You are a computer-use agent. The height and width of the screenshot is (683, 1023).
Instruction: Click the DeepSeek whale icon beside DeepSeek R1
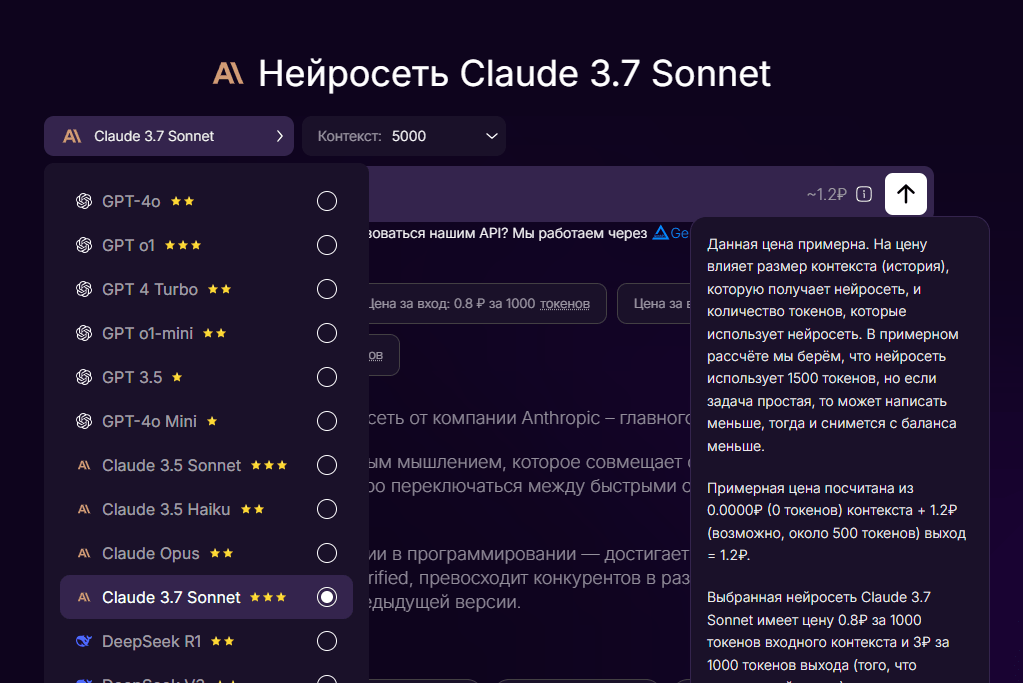(x=84, y=641)
